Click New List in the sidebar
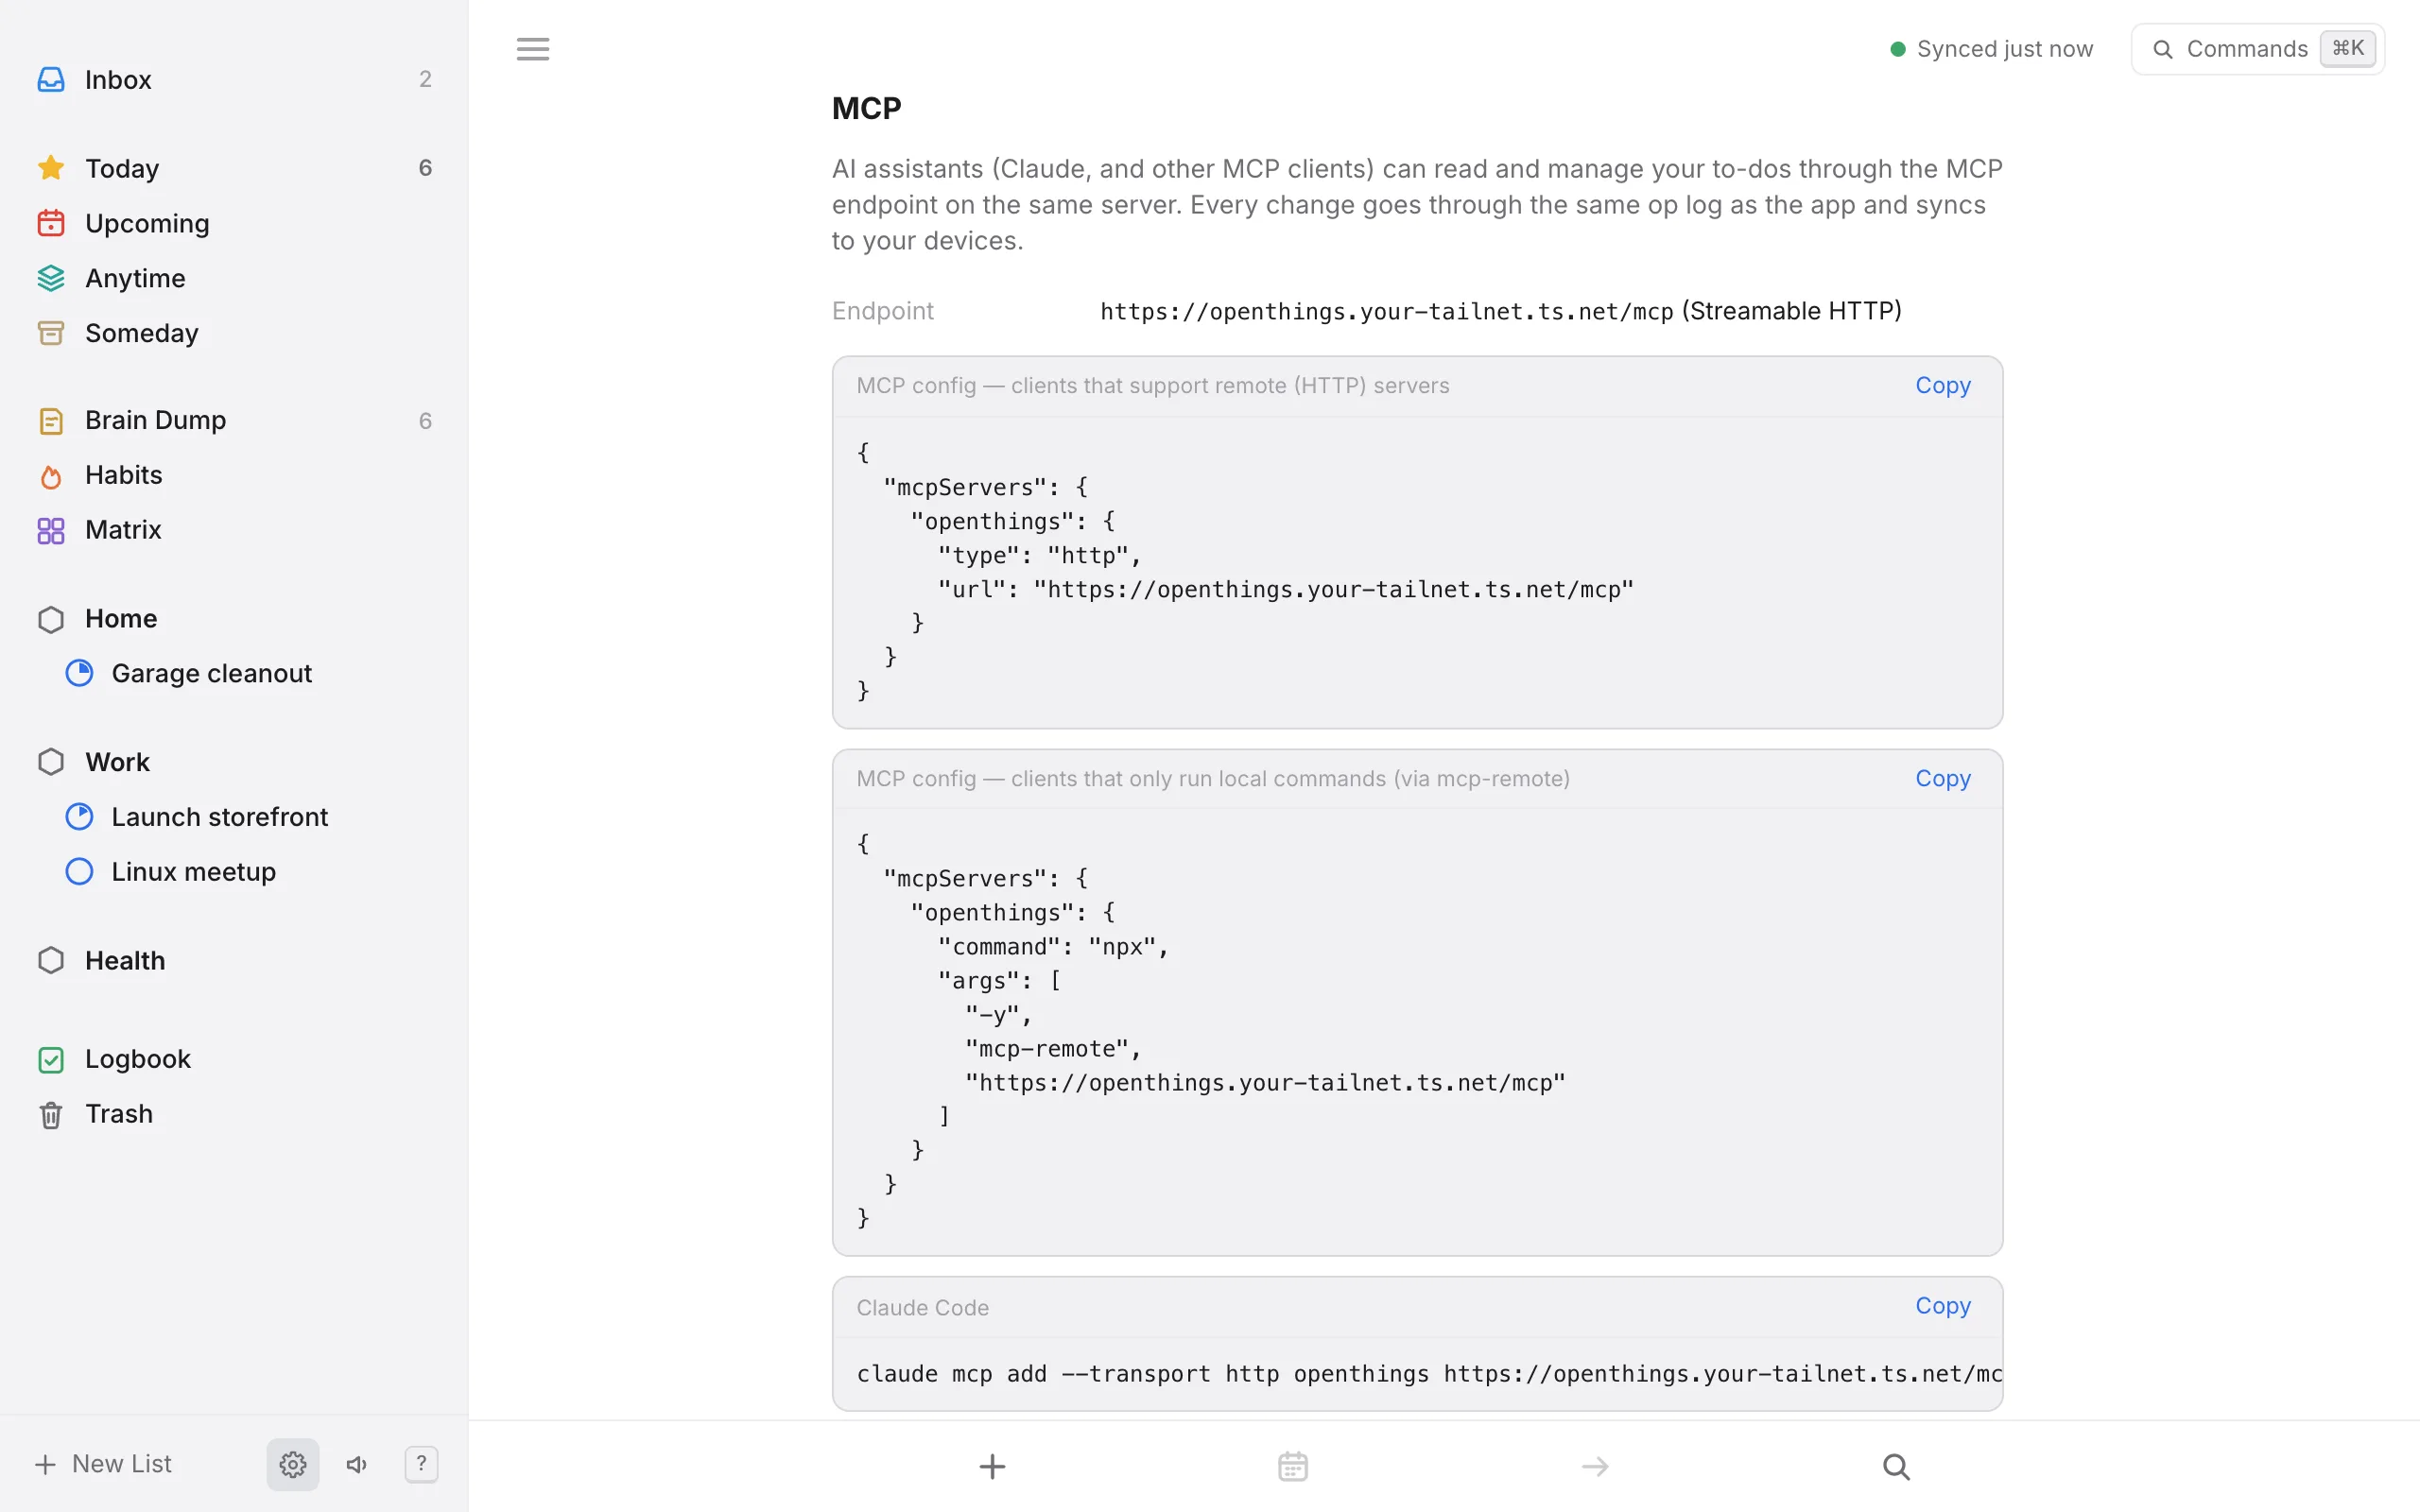The width and height of the screenshot is (2420, 1512). click(104, 1464)
